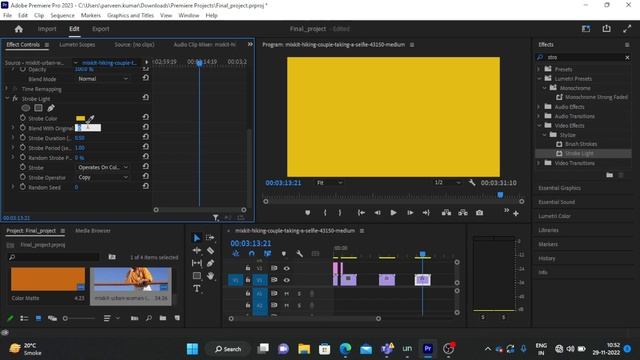The image size is (640, 360).
Task: Open the Fit zoom level dropdown
Action: tap(329, 182)
